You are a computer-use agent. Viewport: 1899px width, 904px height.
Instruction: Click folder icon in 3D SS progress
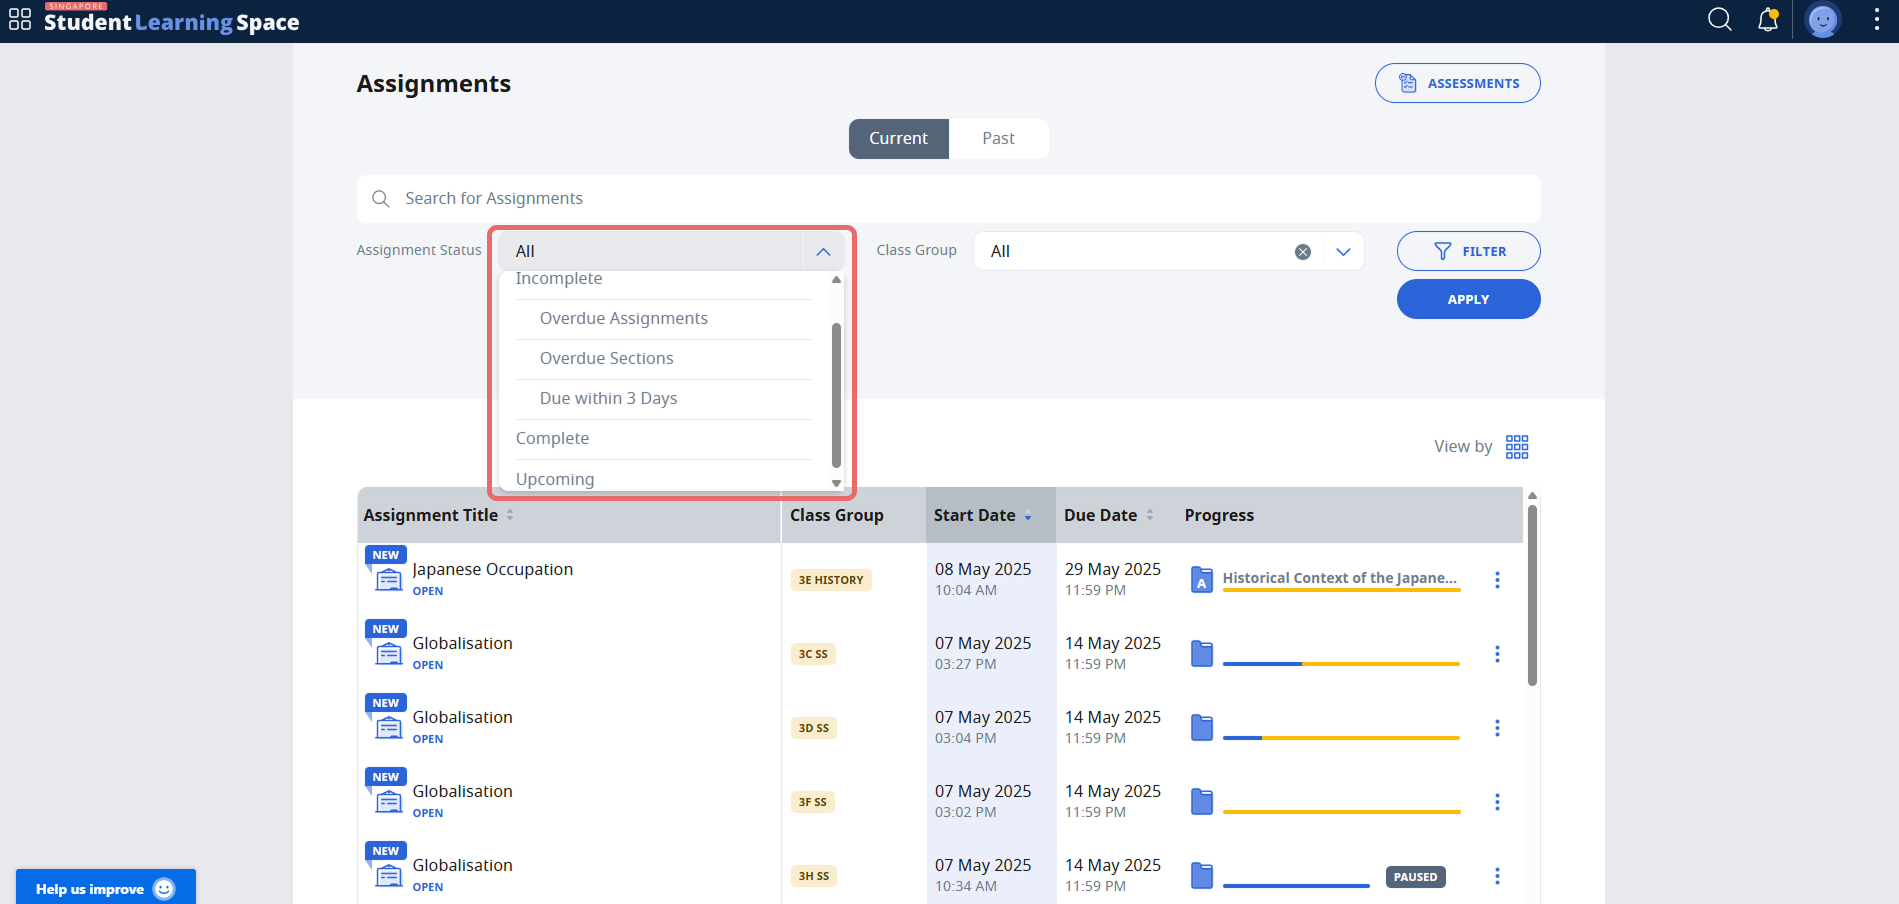click(1202, 728)
